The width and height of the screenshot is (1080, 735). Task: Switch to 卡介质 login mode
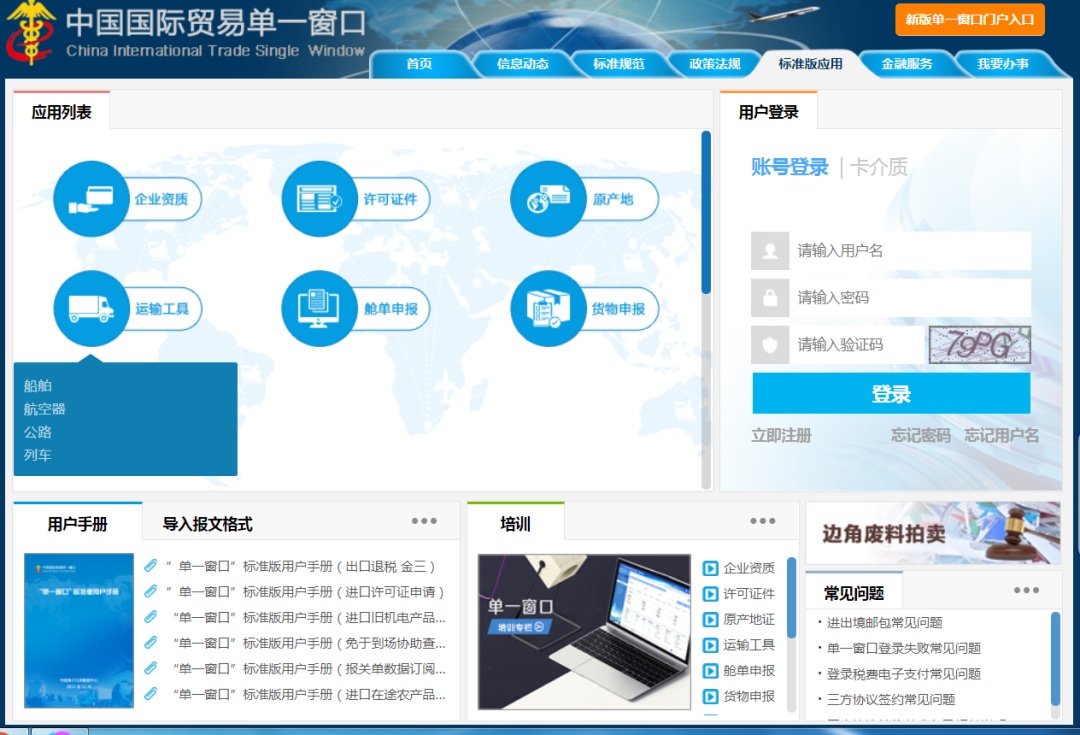(x=879, y=168)
